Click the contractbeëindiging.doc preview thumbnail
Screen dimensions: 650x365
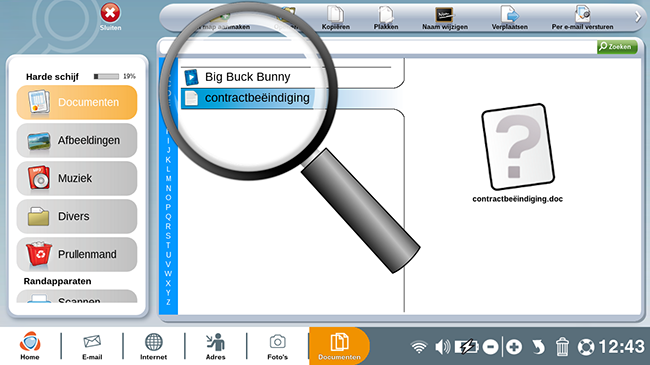point(517,146)
